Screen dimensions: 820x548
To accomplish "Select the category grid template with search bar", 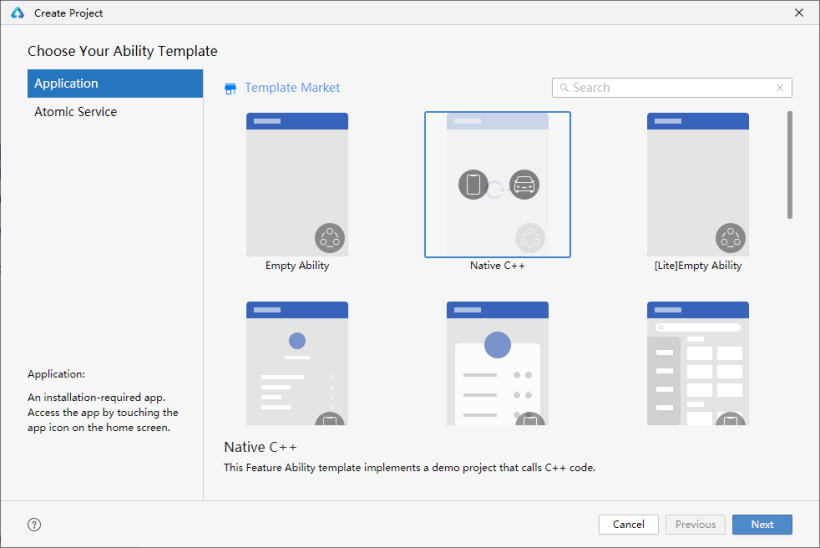I will pyautogui.click(x=698, y=363).
